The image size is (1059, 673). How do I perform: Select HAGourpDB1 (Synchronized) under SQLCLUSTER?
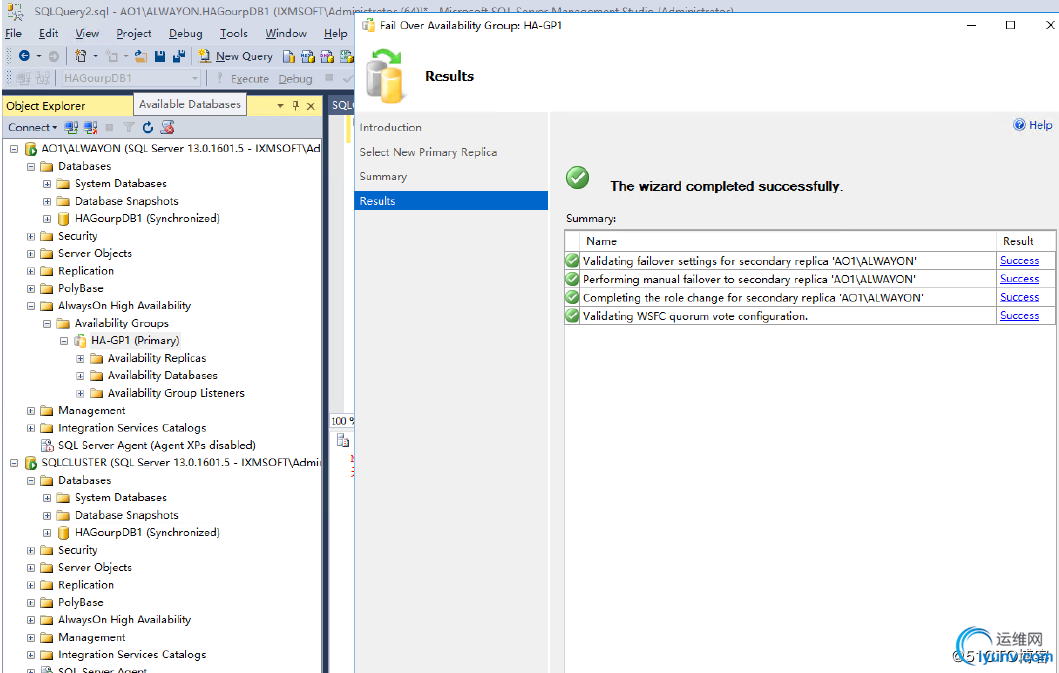click(x=147, y=532)
